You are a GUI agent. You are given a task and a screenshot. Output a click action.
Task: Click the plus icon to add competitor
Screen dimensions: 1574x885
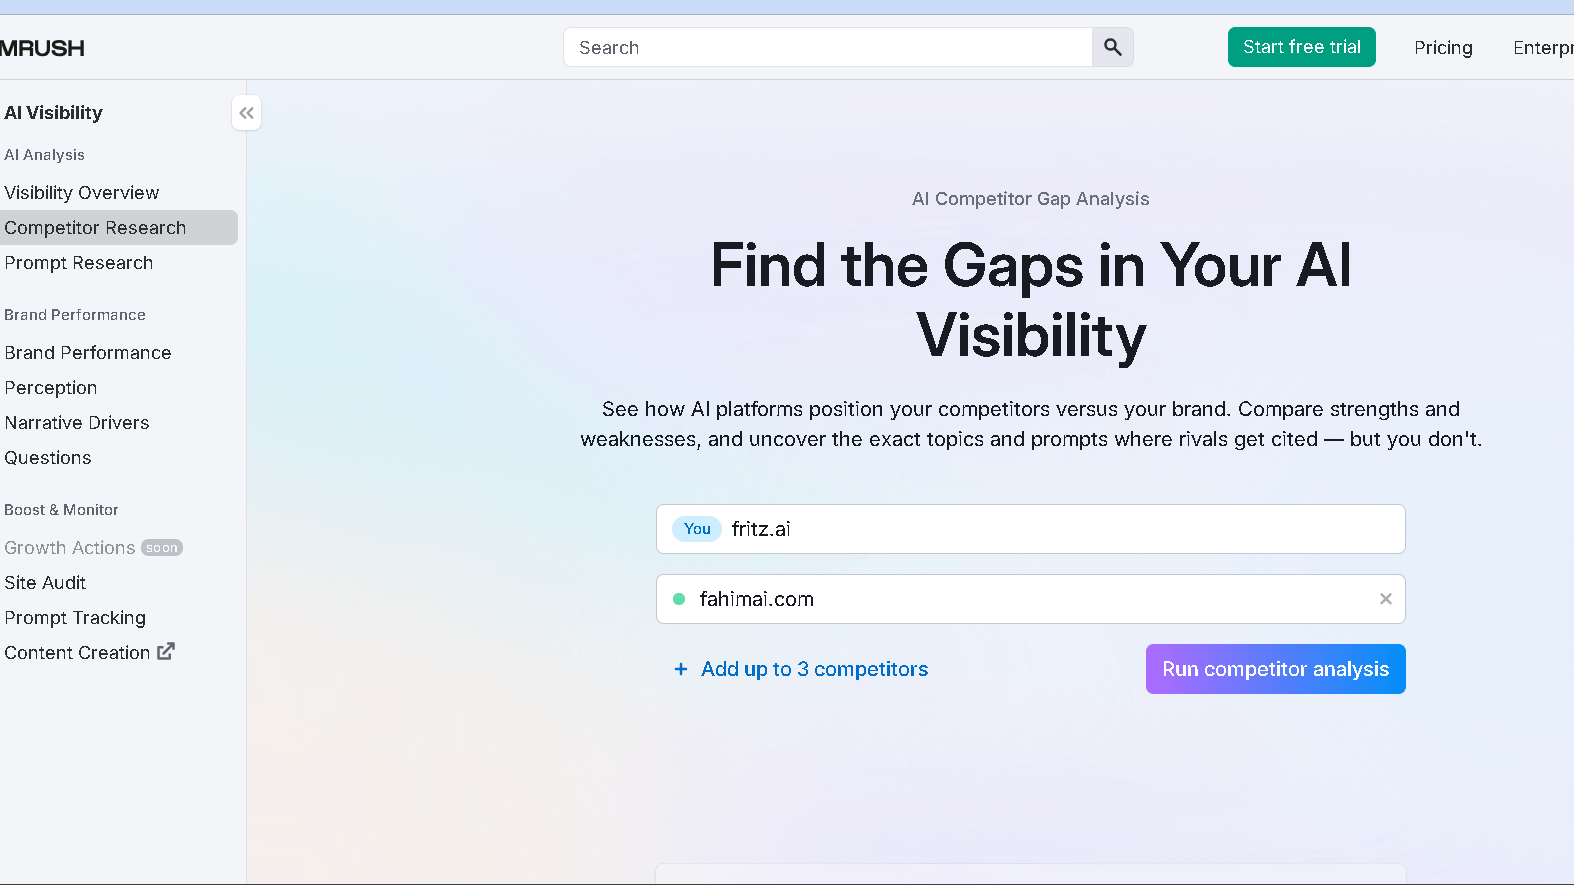tap(682, 669)
